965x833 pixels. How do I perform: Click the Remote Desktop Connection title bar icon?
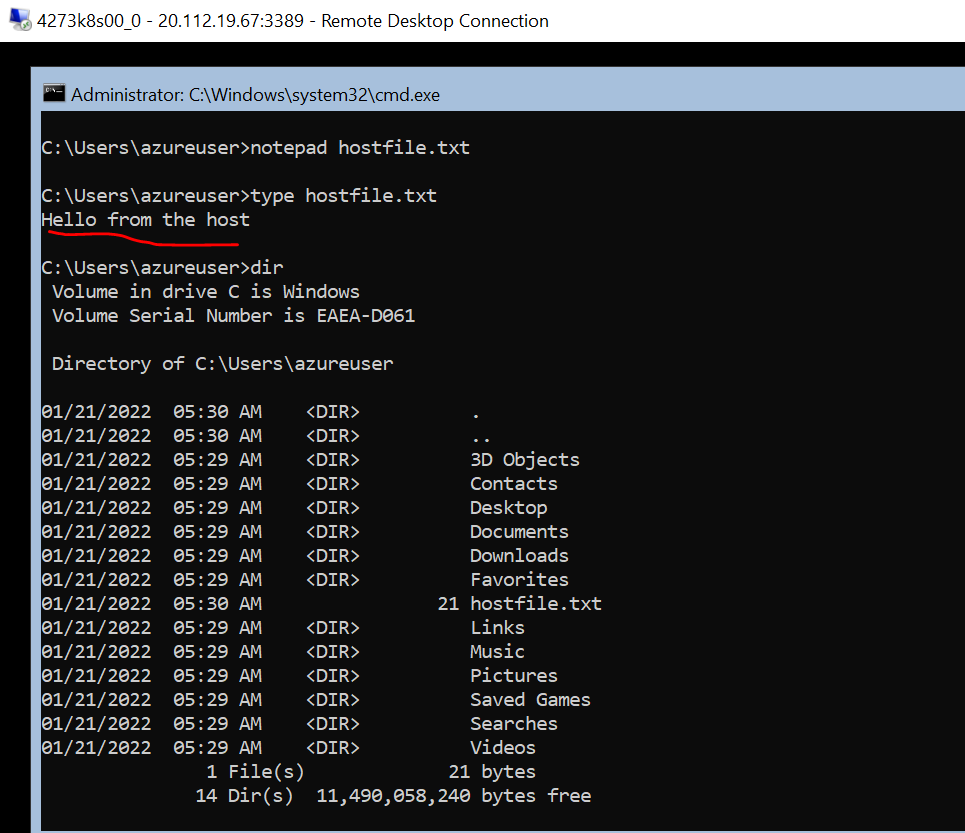coord(20,20)
